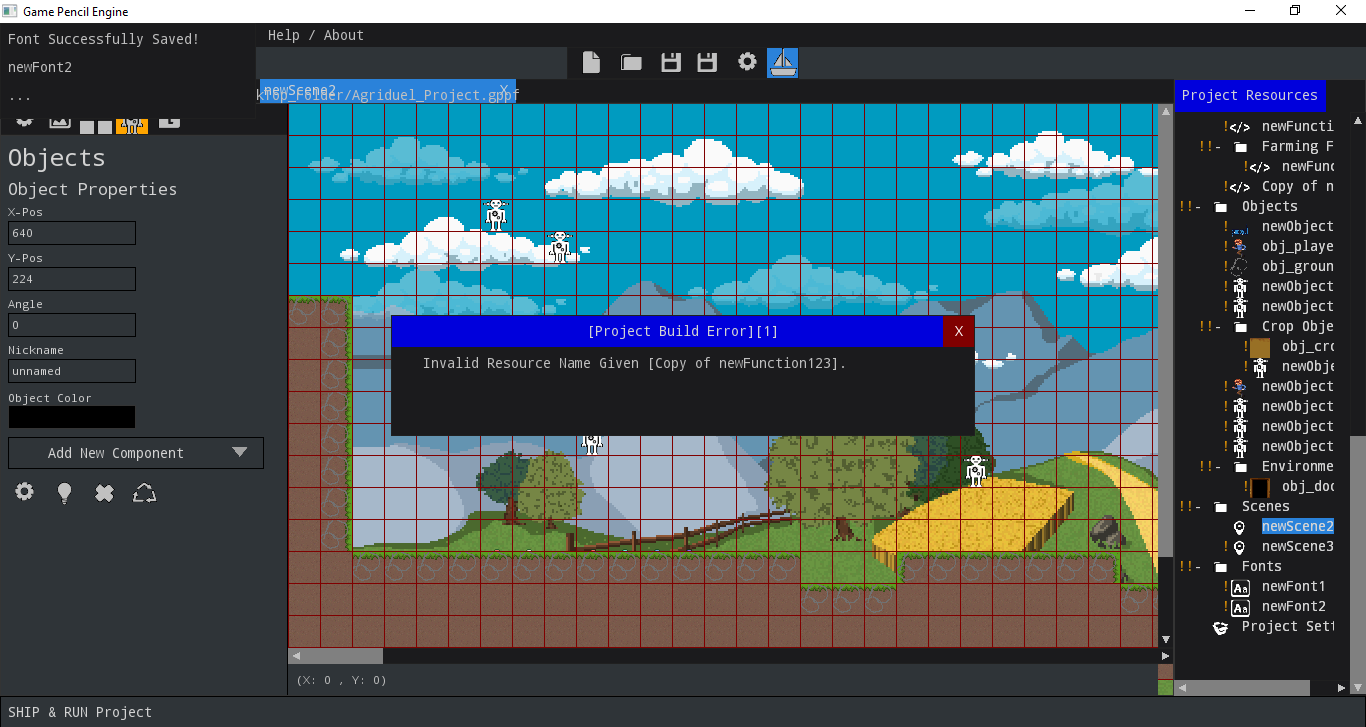The height and width of the screenshot is (727, 1366).
Task: Click newScene3 map-pin icon
Action: point(1240,547)
